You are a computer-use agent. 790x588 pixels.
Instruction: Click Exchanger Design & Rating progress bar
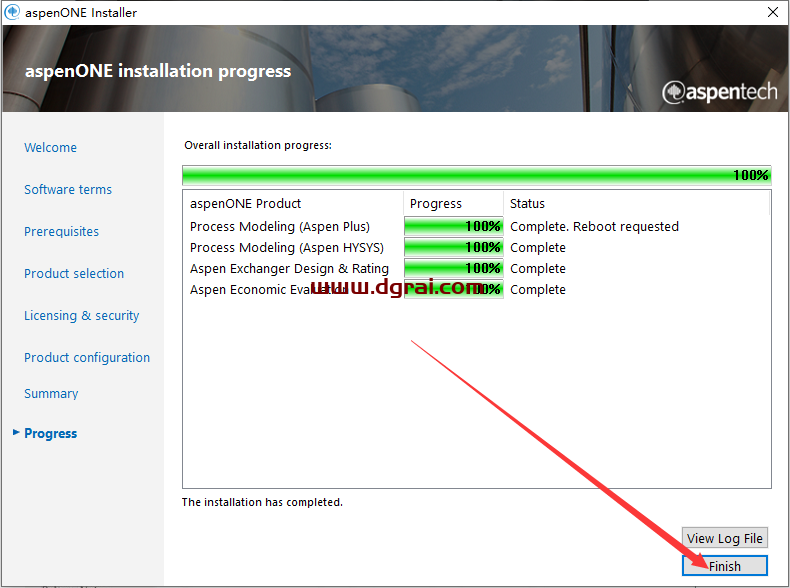453,268
